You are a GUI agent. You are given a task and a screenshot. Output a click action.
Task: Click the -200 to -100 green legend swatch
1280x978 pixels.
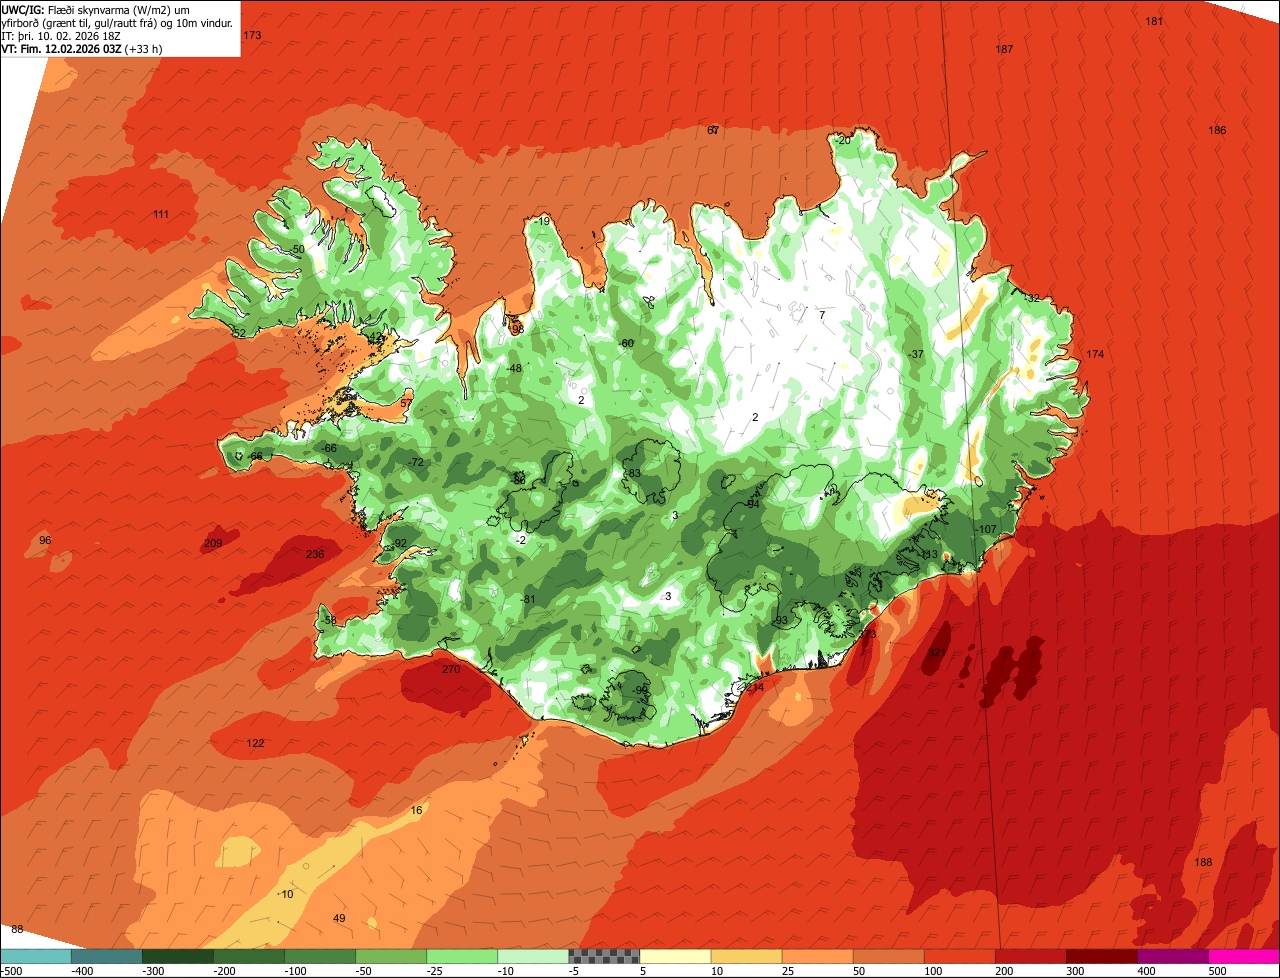[248, 956]
